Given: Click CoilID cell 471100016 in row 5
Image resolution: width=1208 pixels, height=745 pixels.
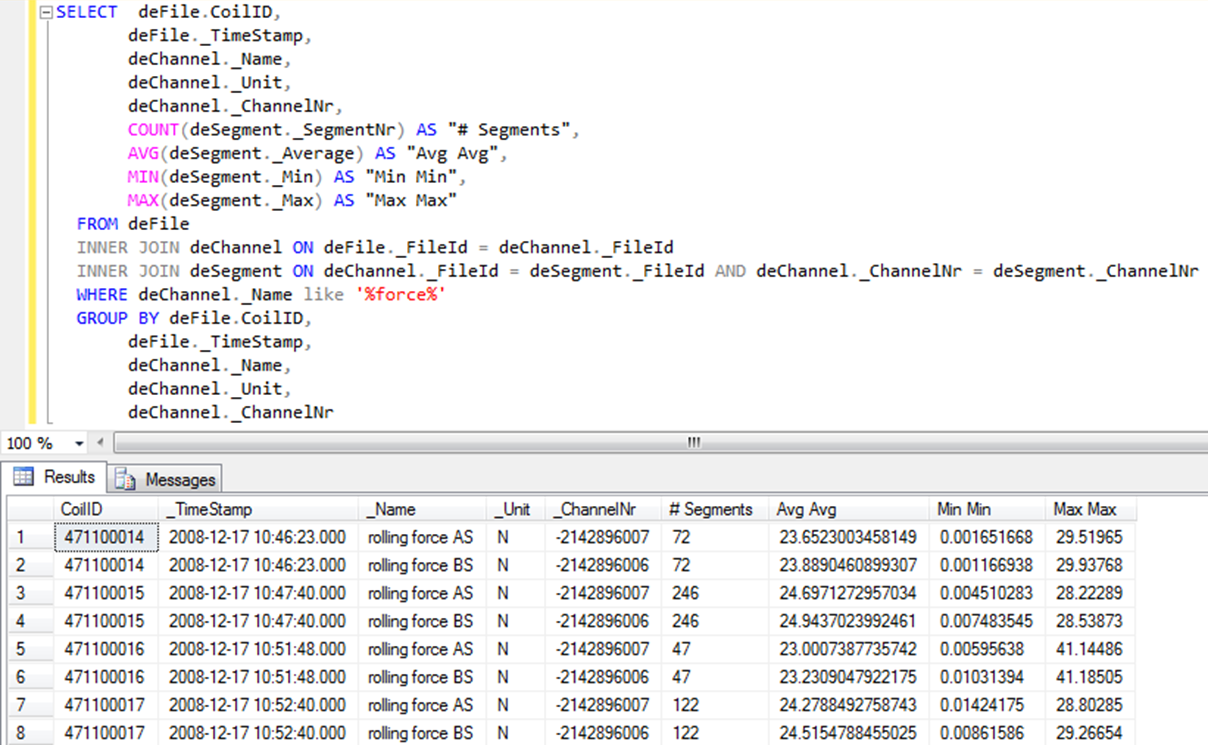Looking at the screenshot, I should (x=105, y=649).
